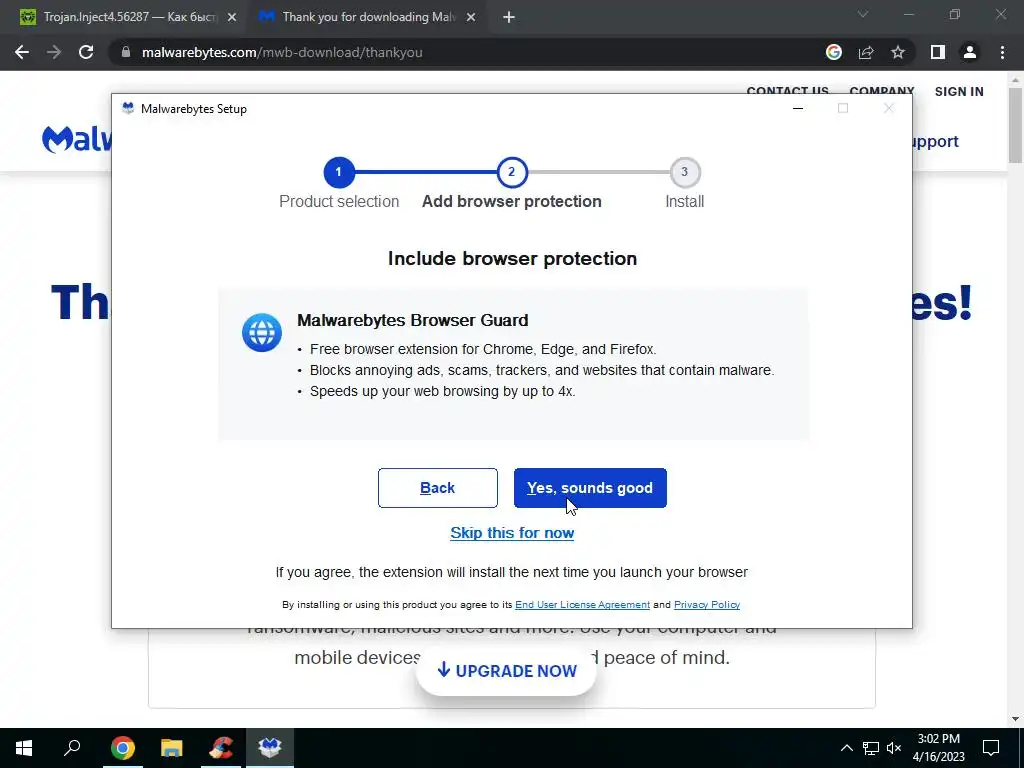Open Chrome profile avatar
This screenshot has width=1024, height=768.
970,52
